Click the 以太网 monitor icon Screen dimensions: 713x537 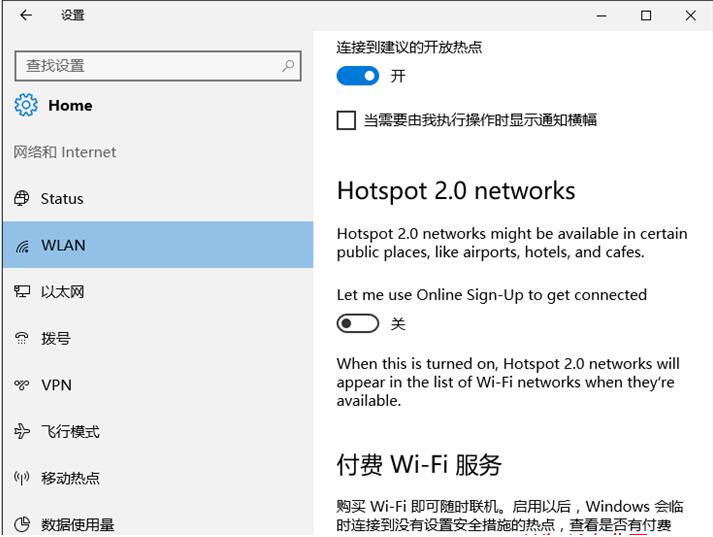pos(22,291)
